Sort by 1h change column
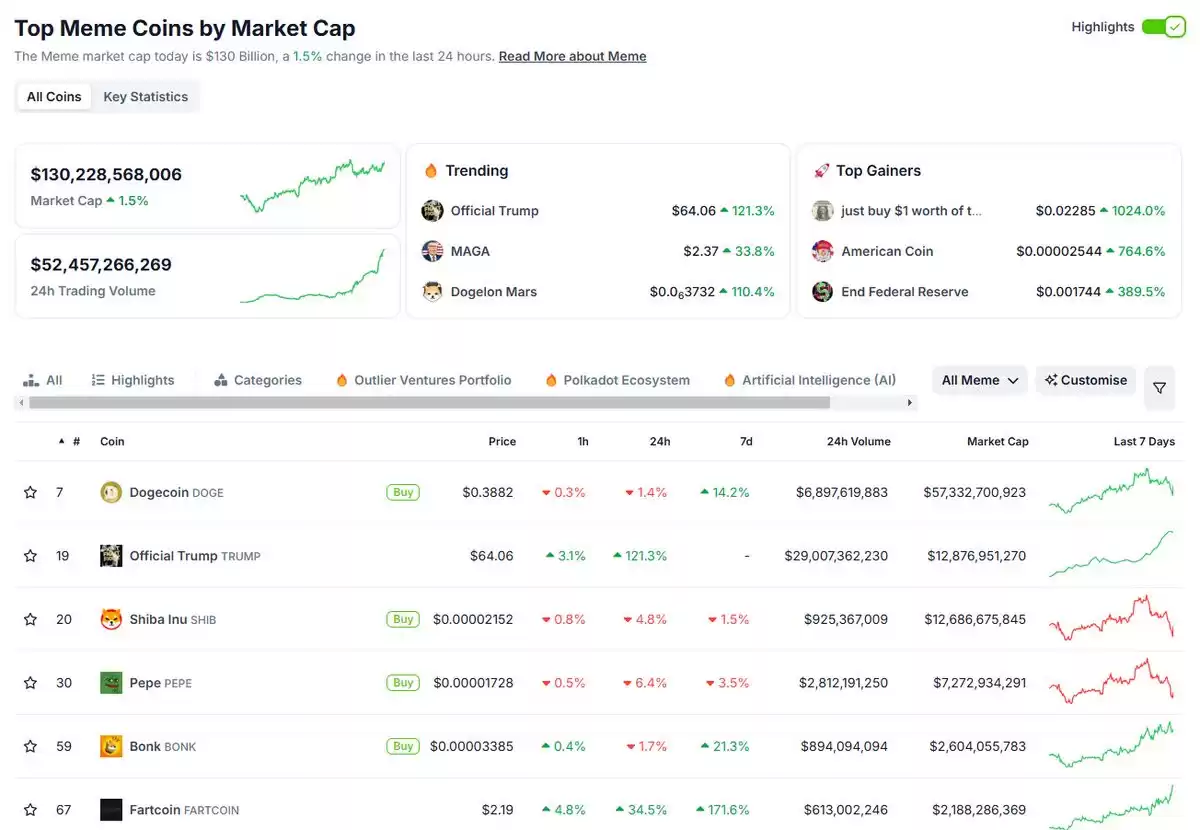1200x830 pixels. (x=583, y=441)
